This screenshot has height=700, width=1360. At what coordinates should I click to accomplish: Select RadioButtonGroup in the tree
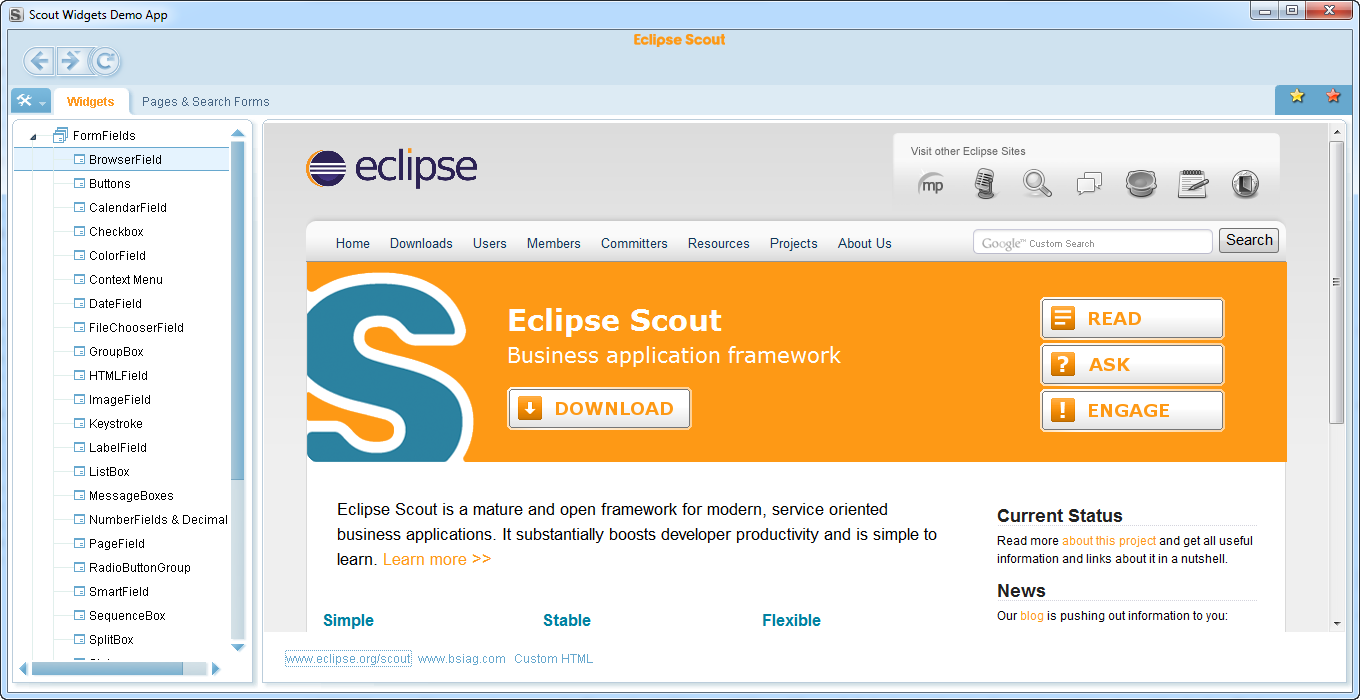(139, 567)
